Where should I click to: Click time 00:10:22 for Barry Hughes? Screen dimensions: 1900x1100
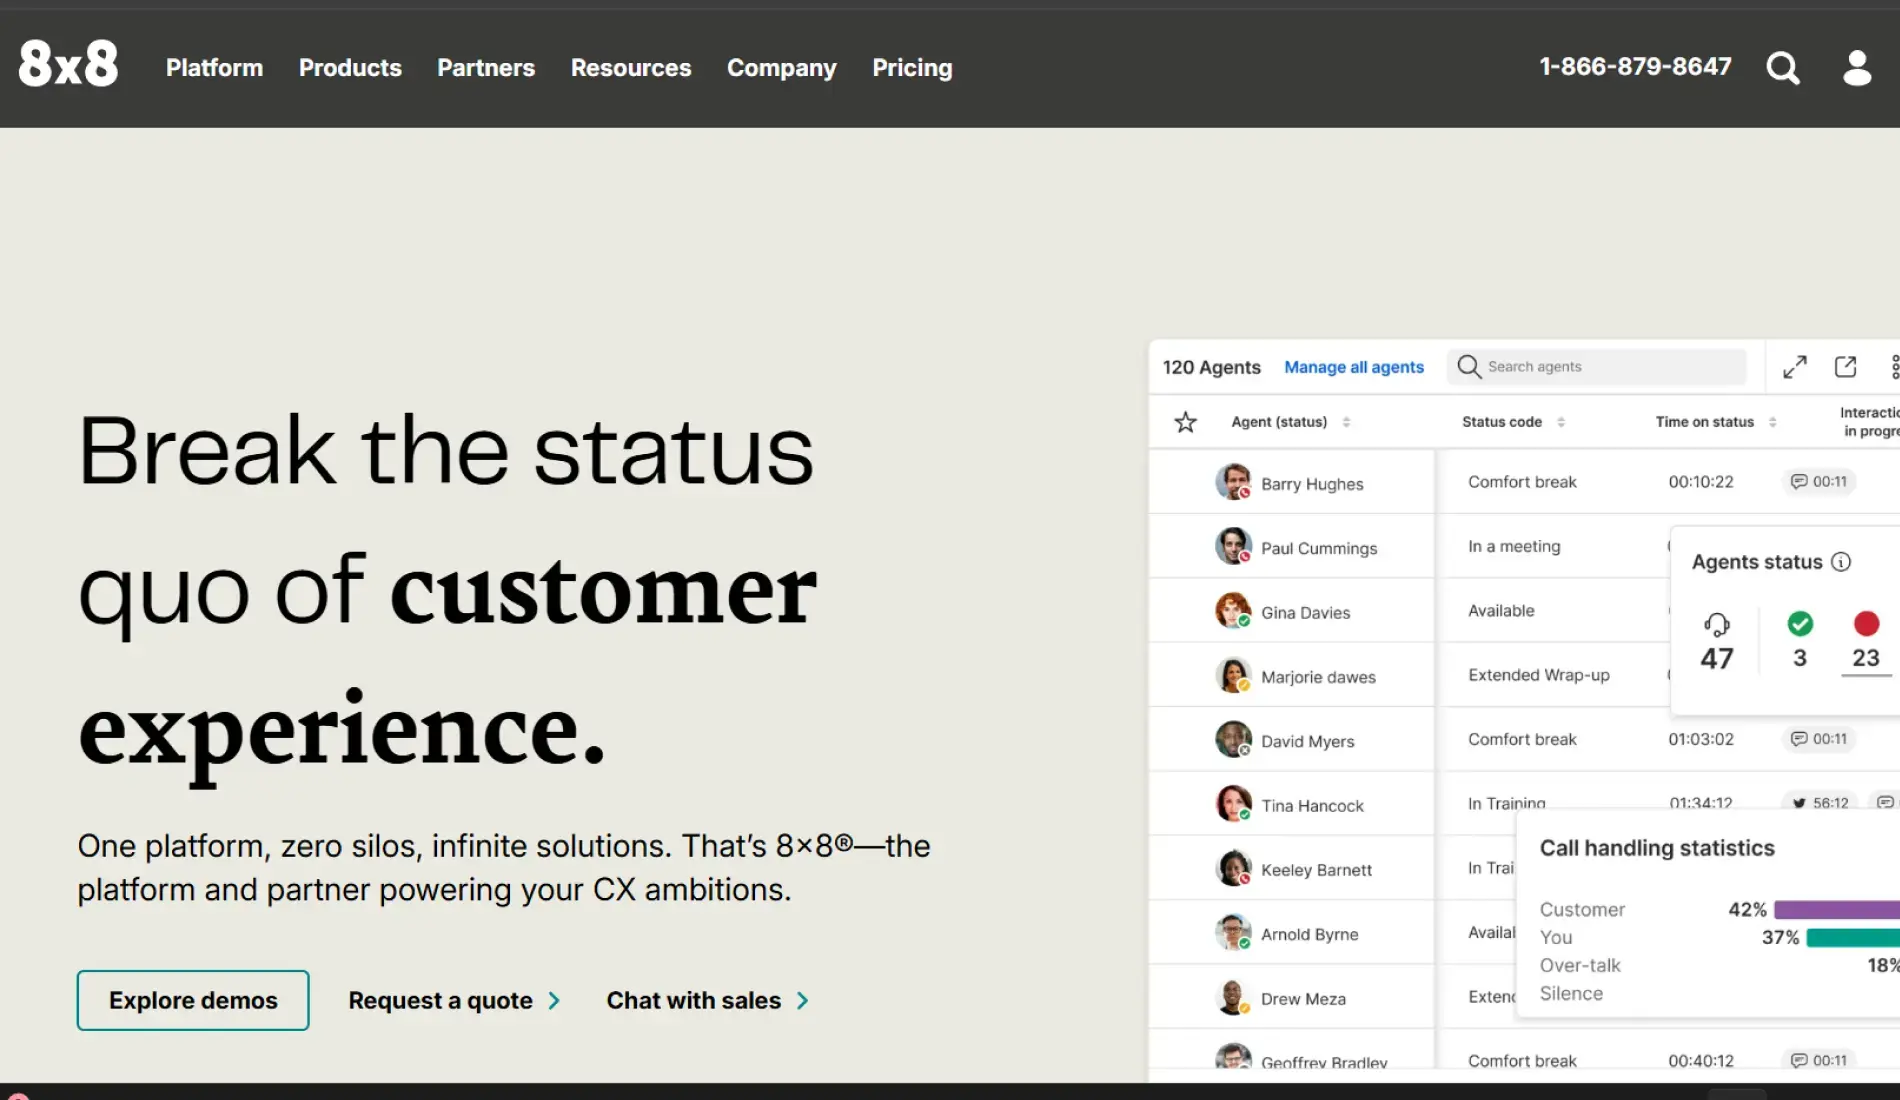click(1701, 482)
